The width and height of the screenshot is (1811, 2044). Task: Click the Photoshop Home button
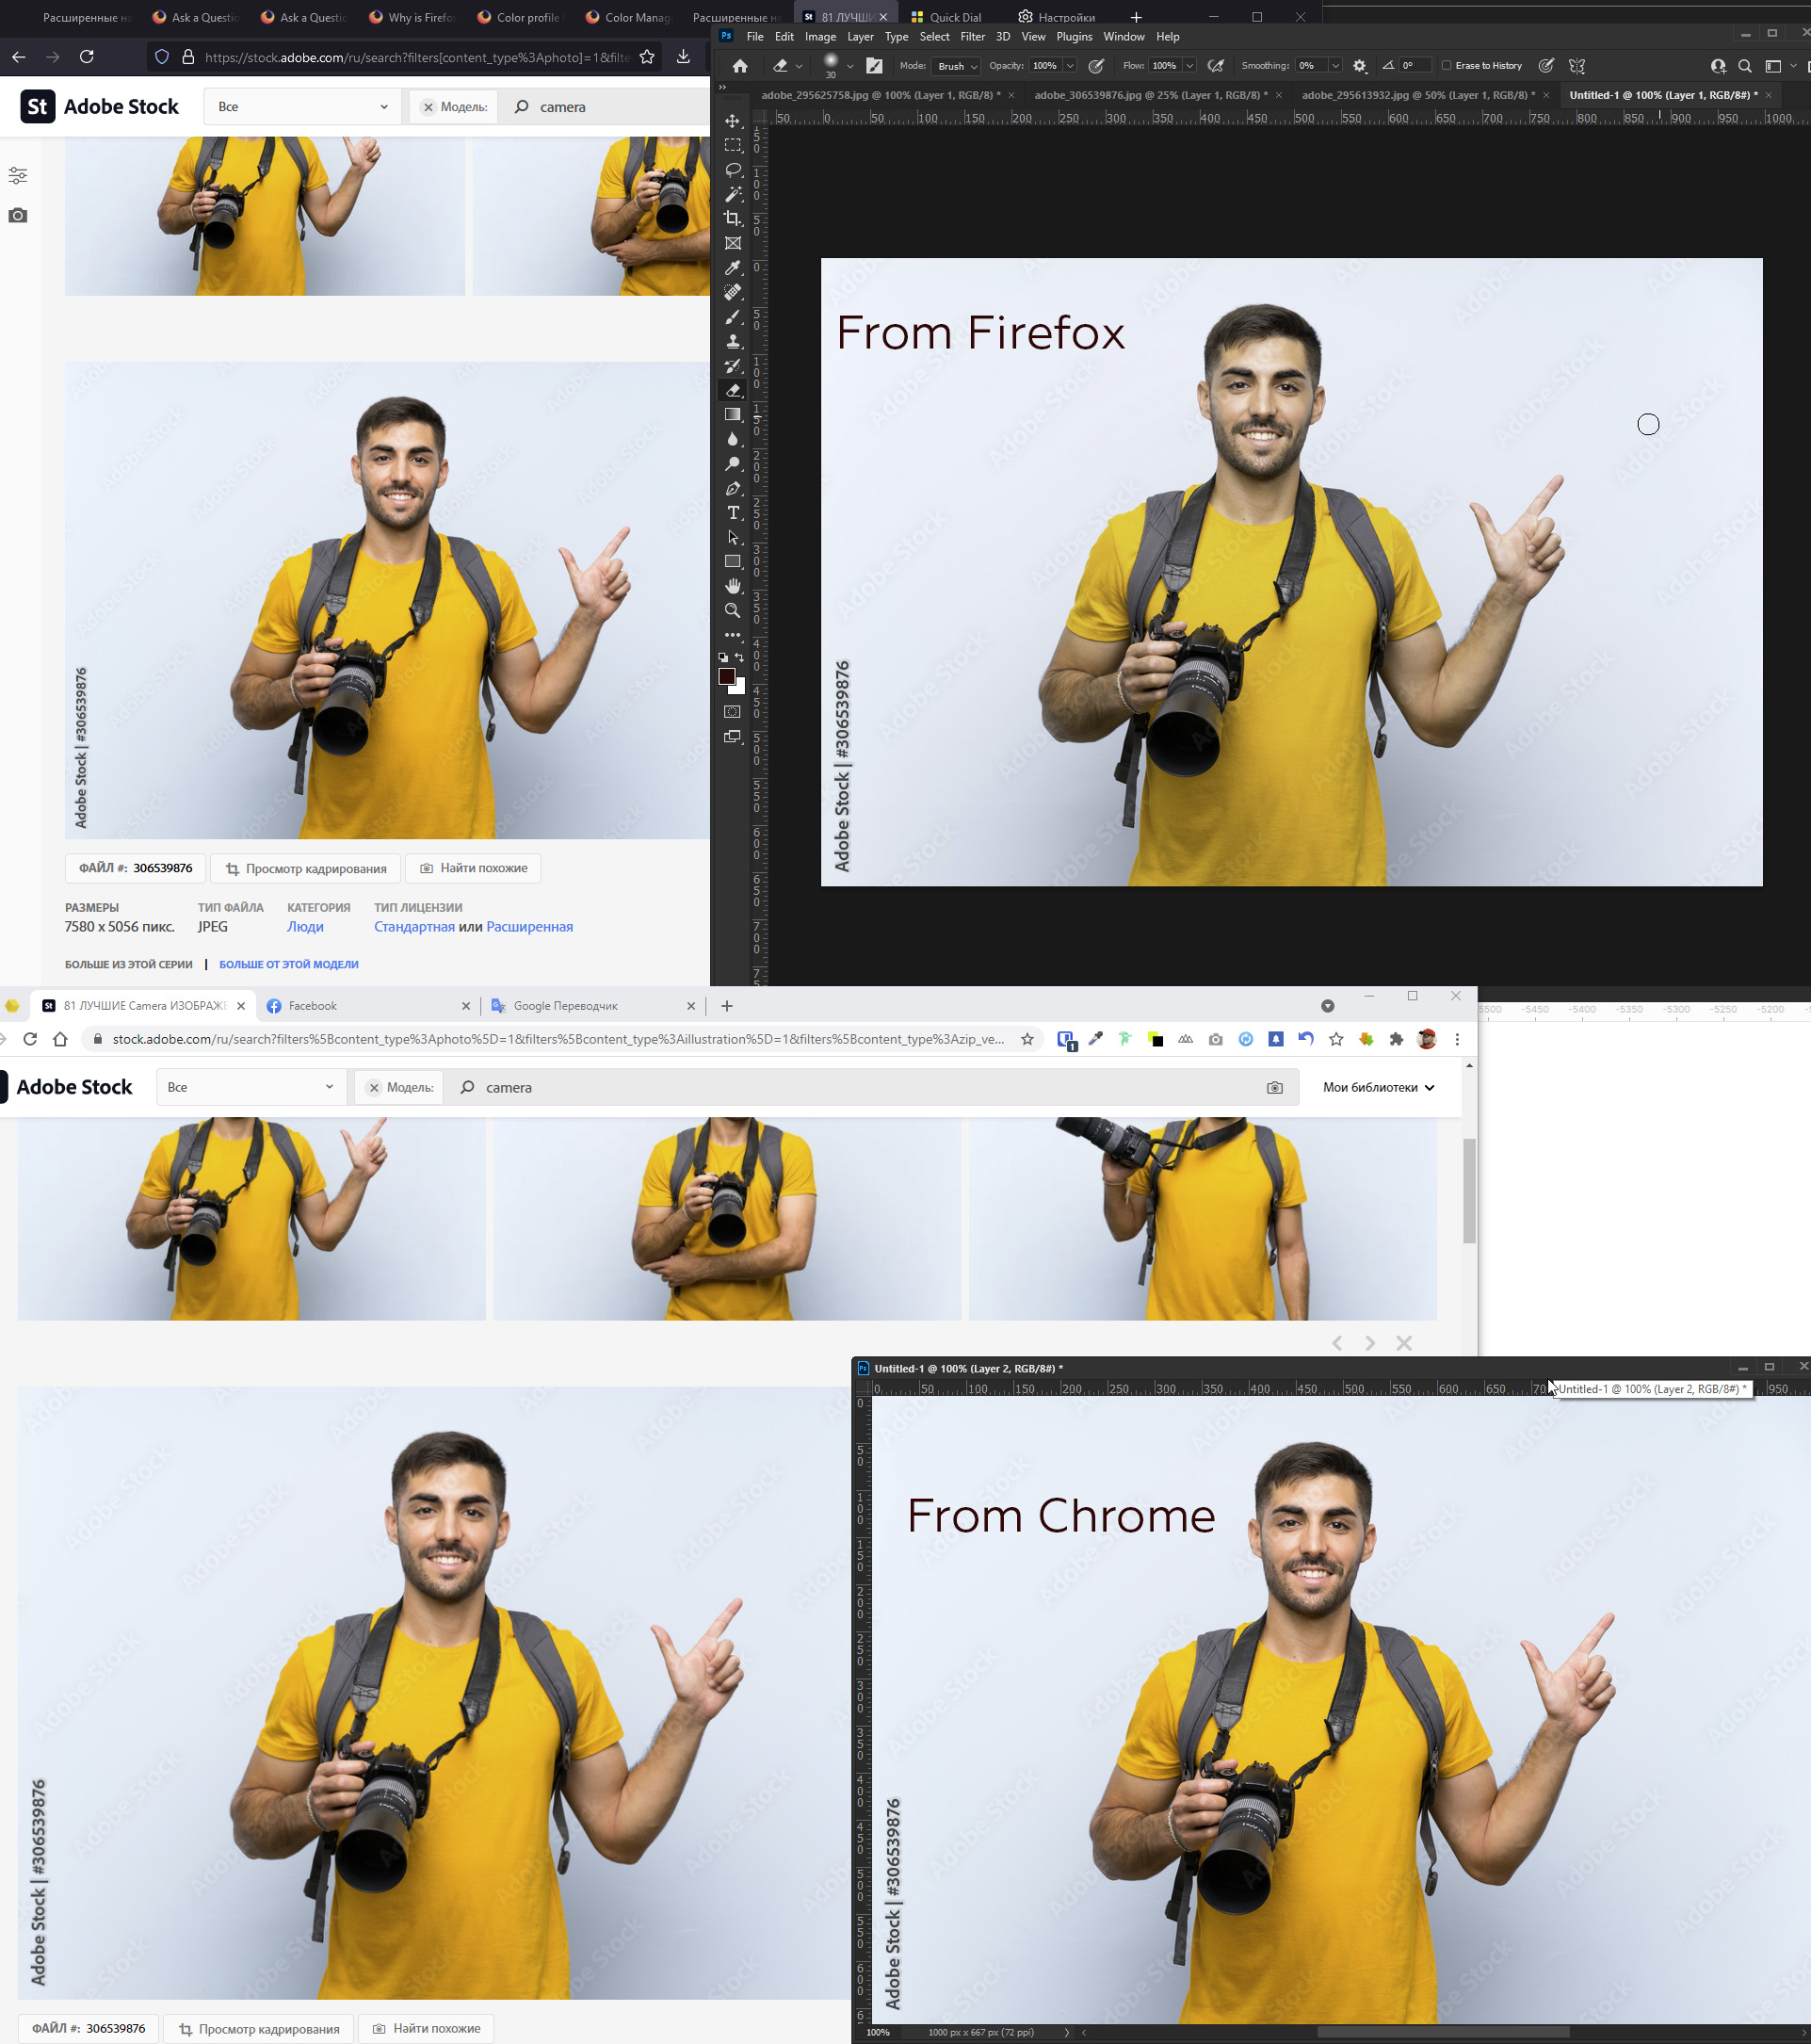740,66
